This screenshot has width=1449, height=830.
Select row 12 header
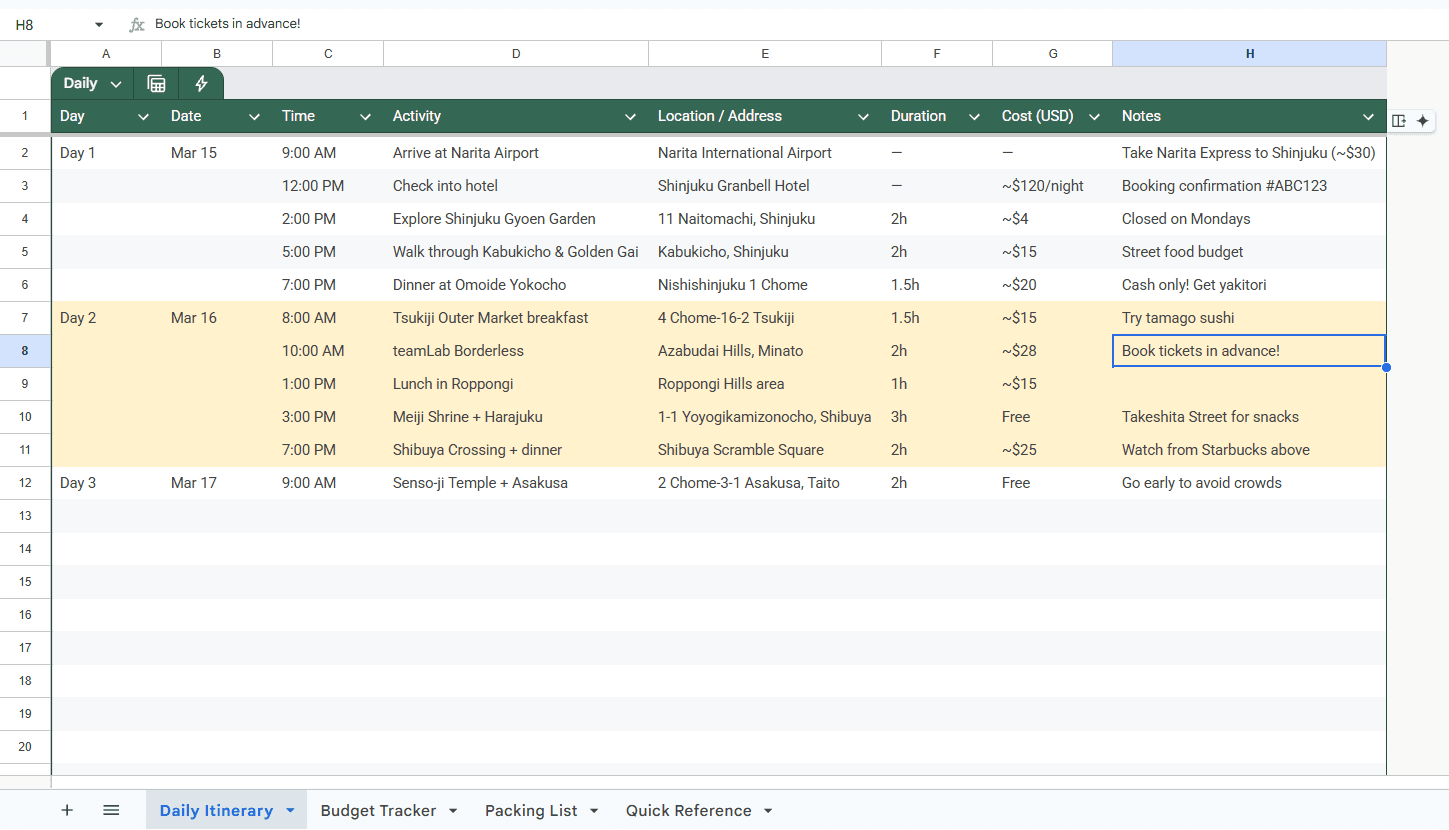pyautogui.click(x=25, y=483)
